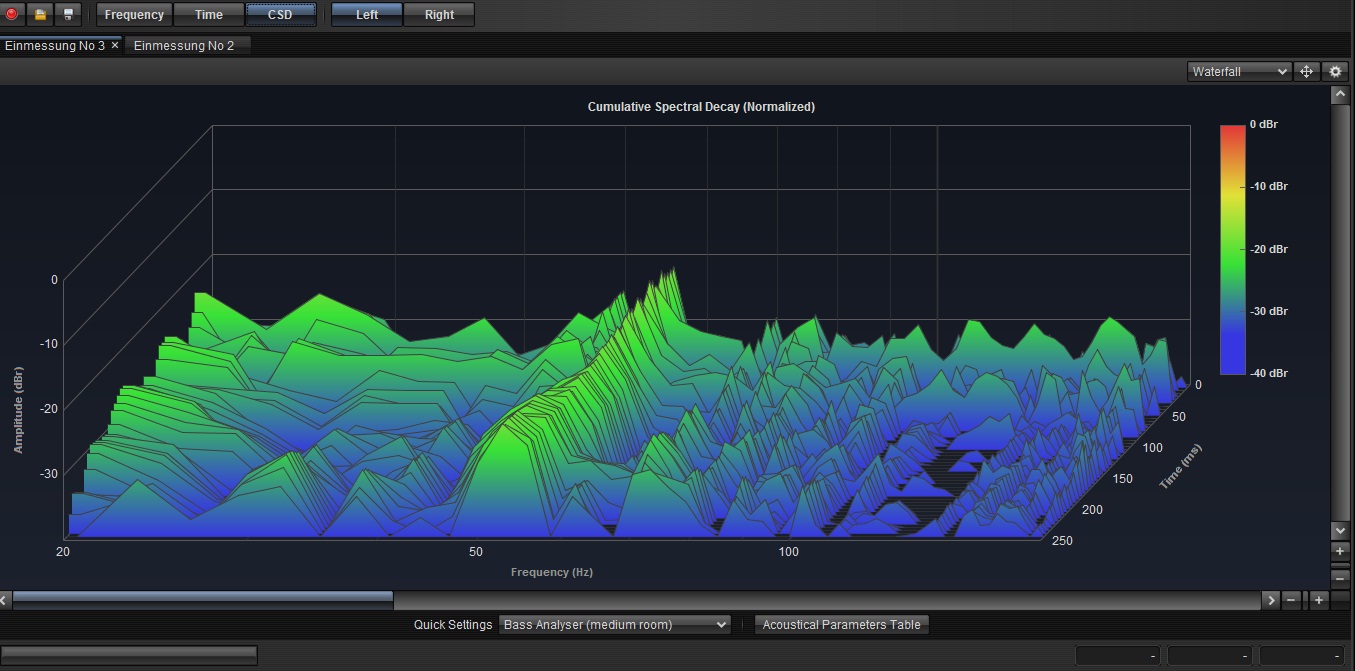
Task: Click the red record measurement button
Action: 13,14
